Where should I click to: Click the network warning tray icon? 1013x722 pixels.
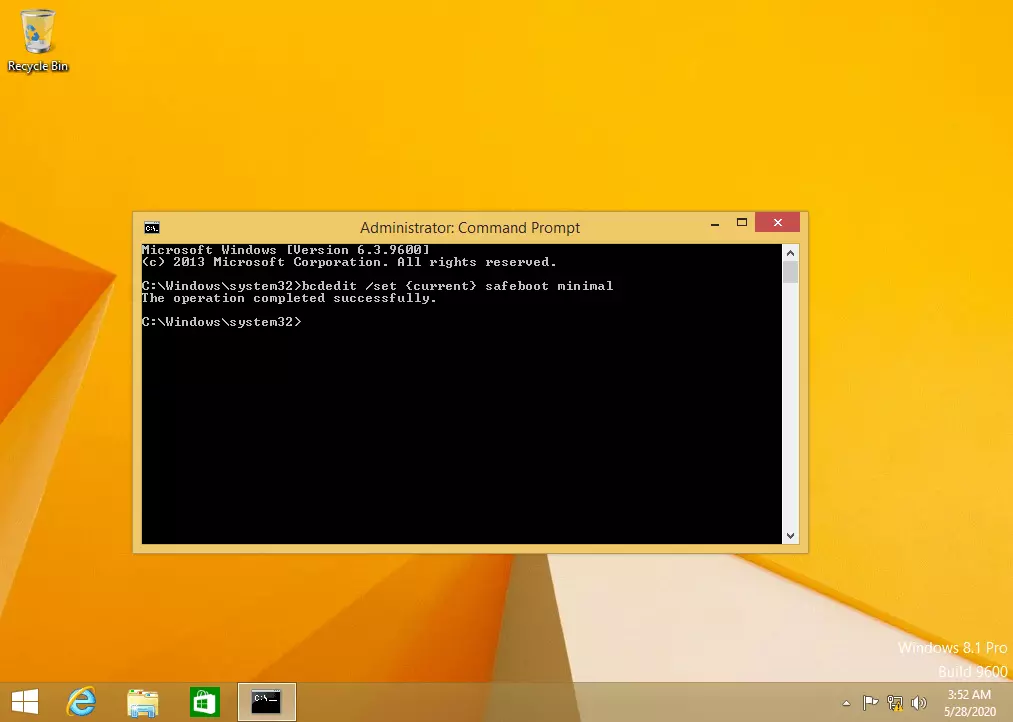894,703
